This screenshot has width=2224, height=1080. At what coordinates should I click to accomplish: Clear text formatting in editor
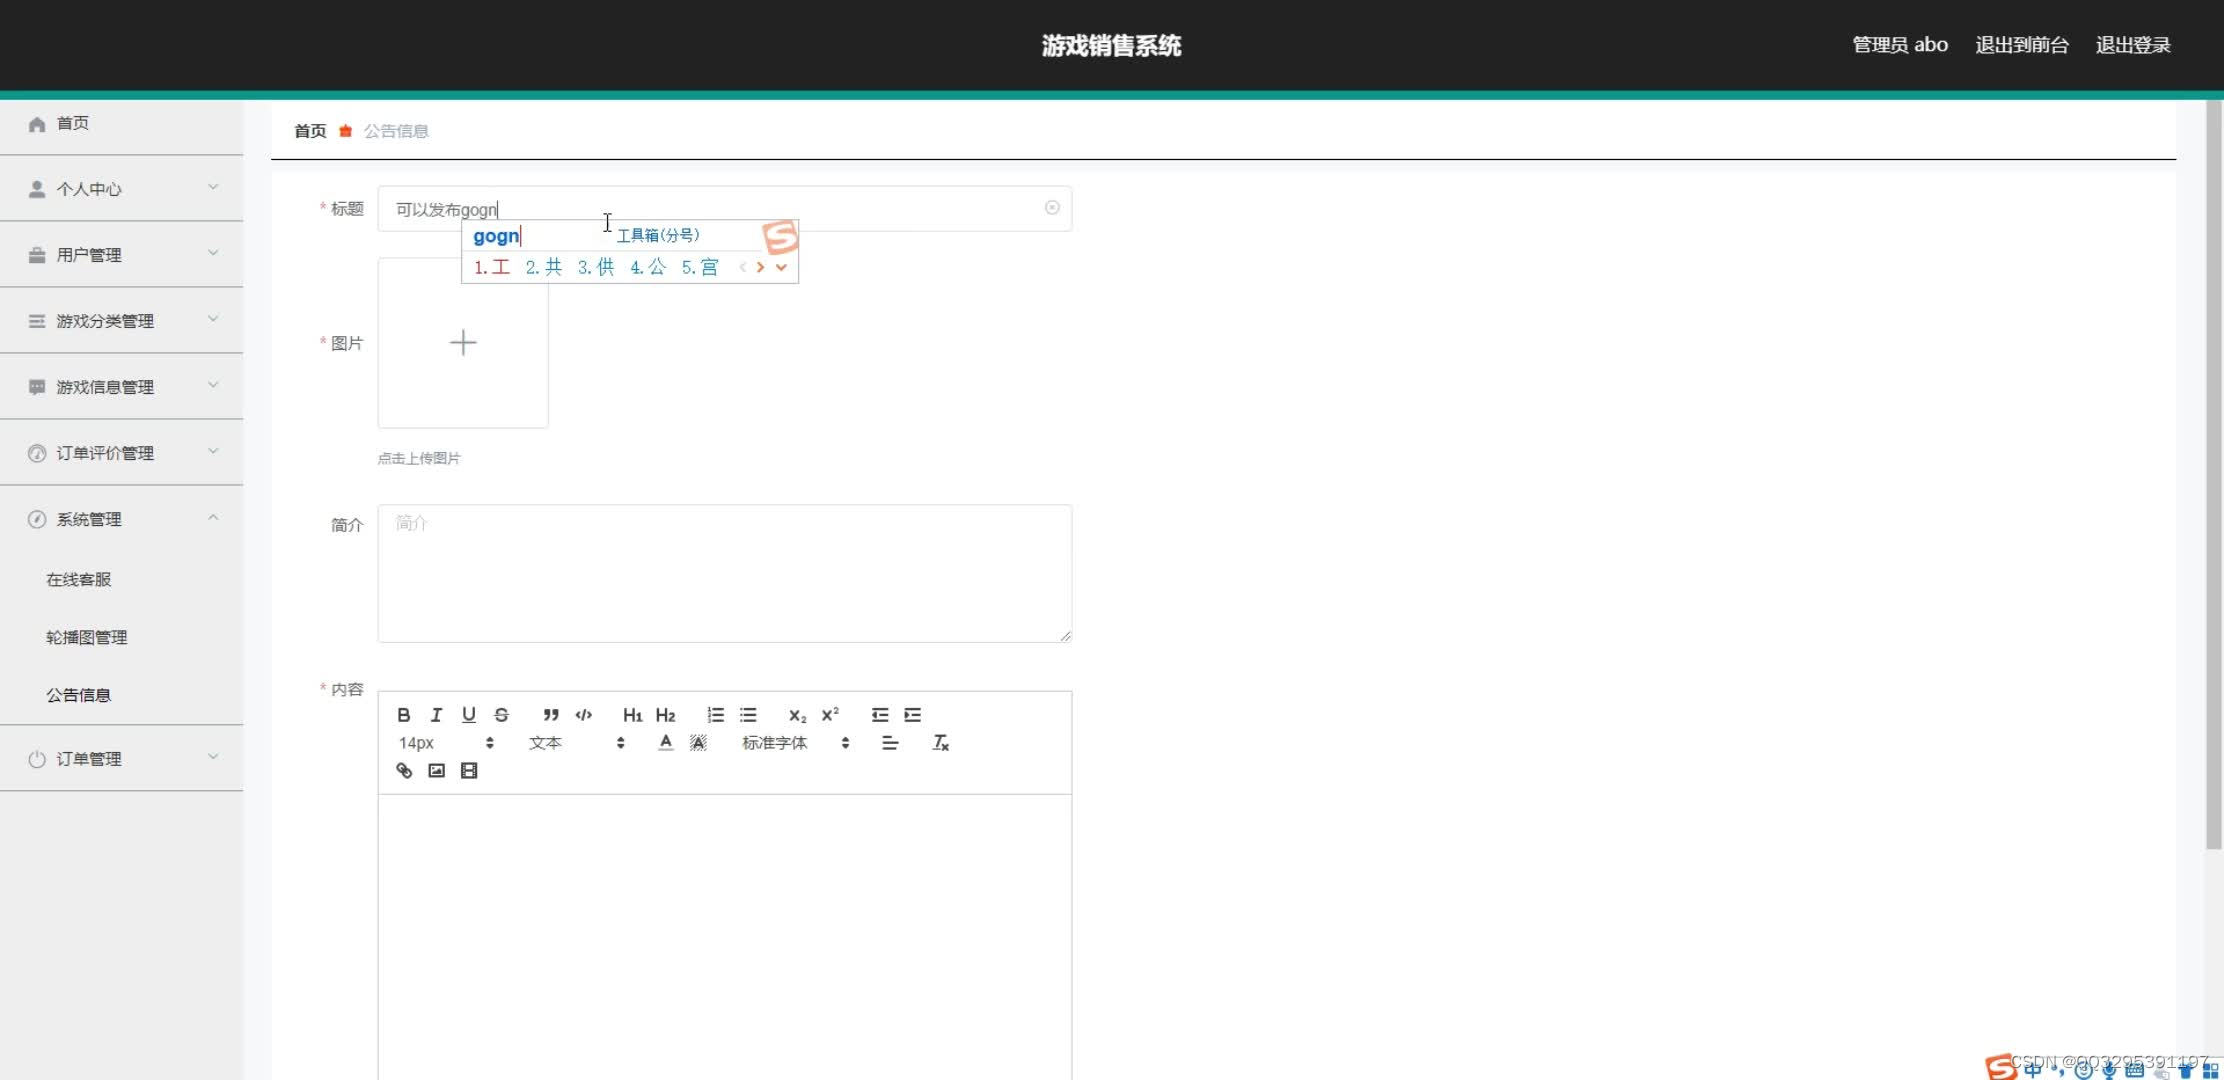click(940, 743)
